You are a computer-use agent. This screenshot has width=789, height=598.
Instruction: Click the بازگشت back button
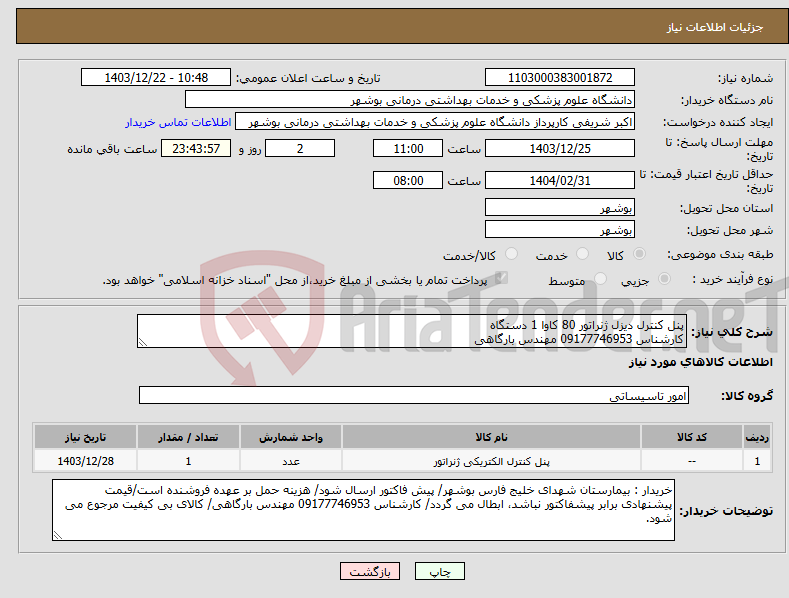[x=370, y=571]
